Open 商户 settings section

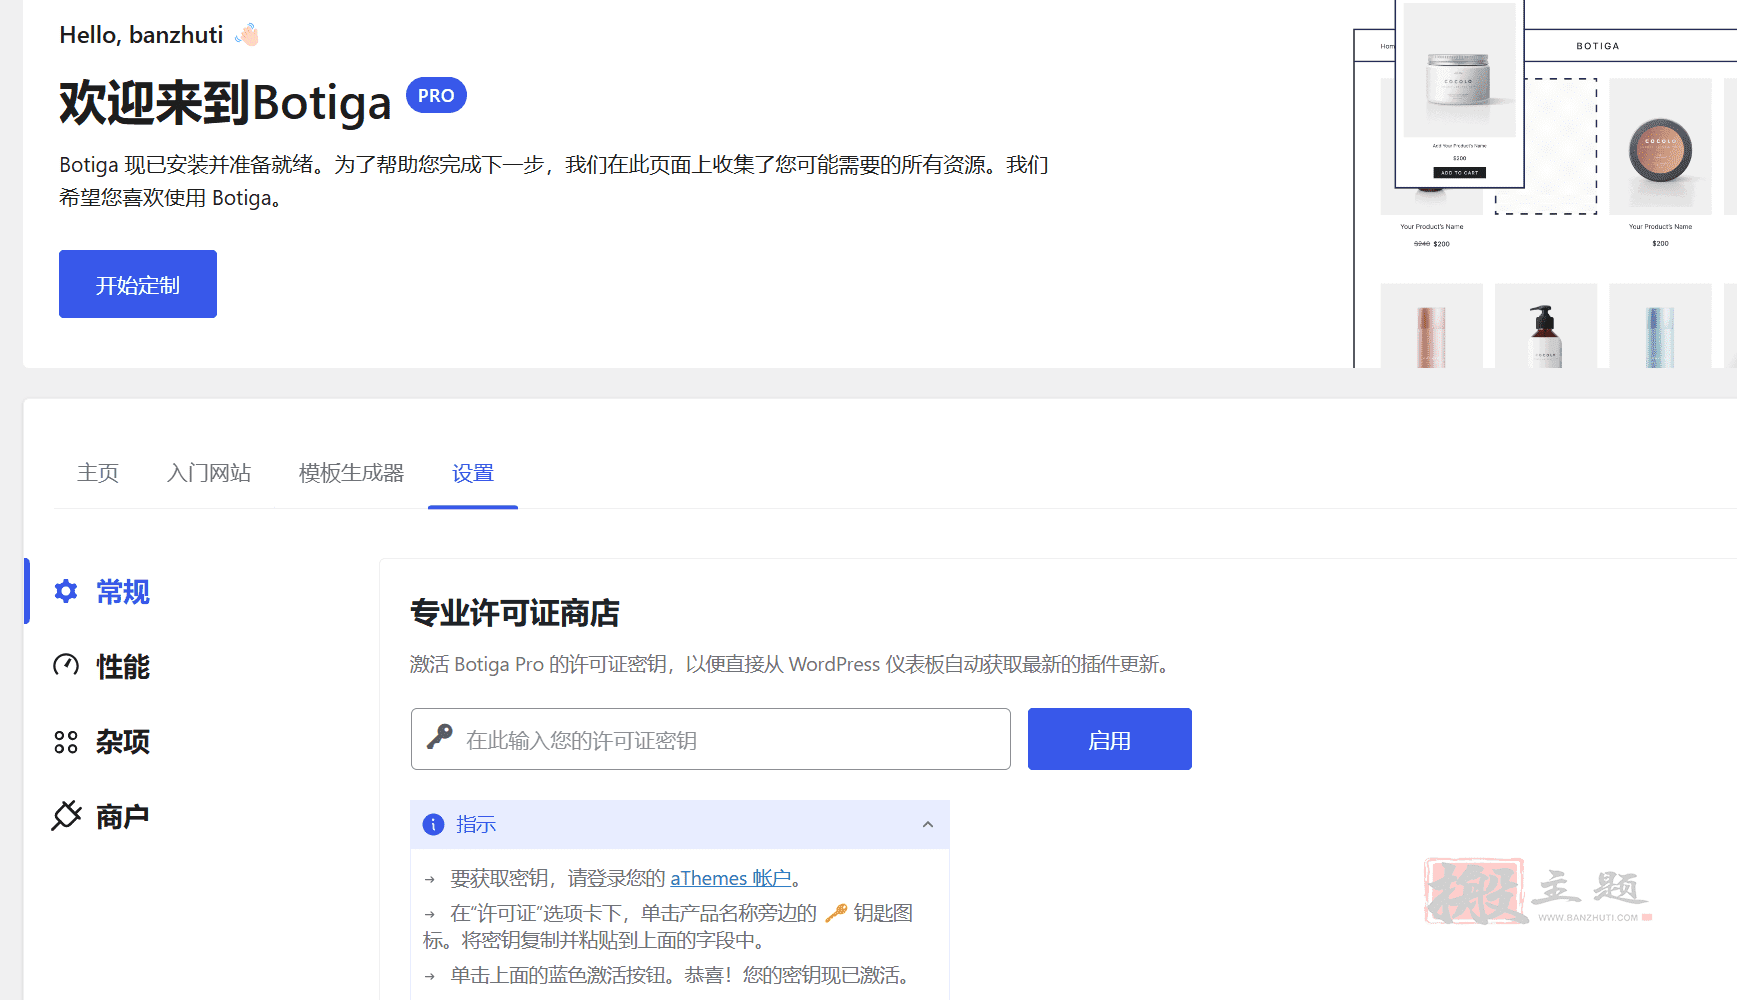(123, 817)
